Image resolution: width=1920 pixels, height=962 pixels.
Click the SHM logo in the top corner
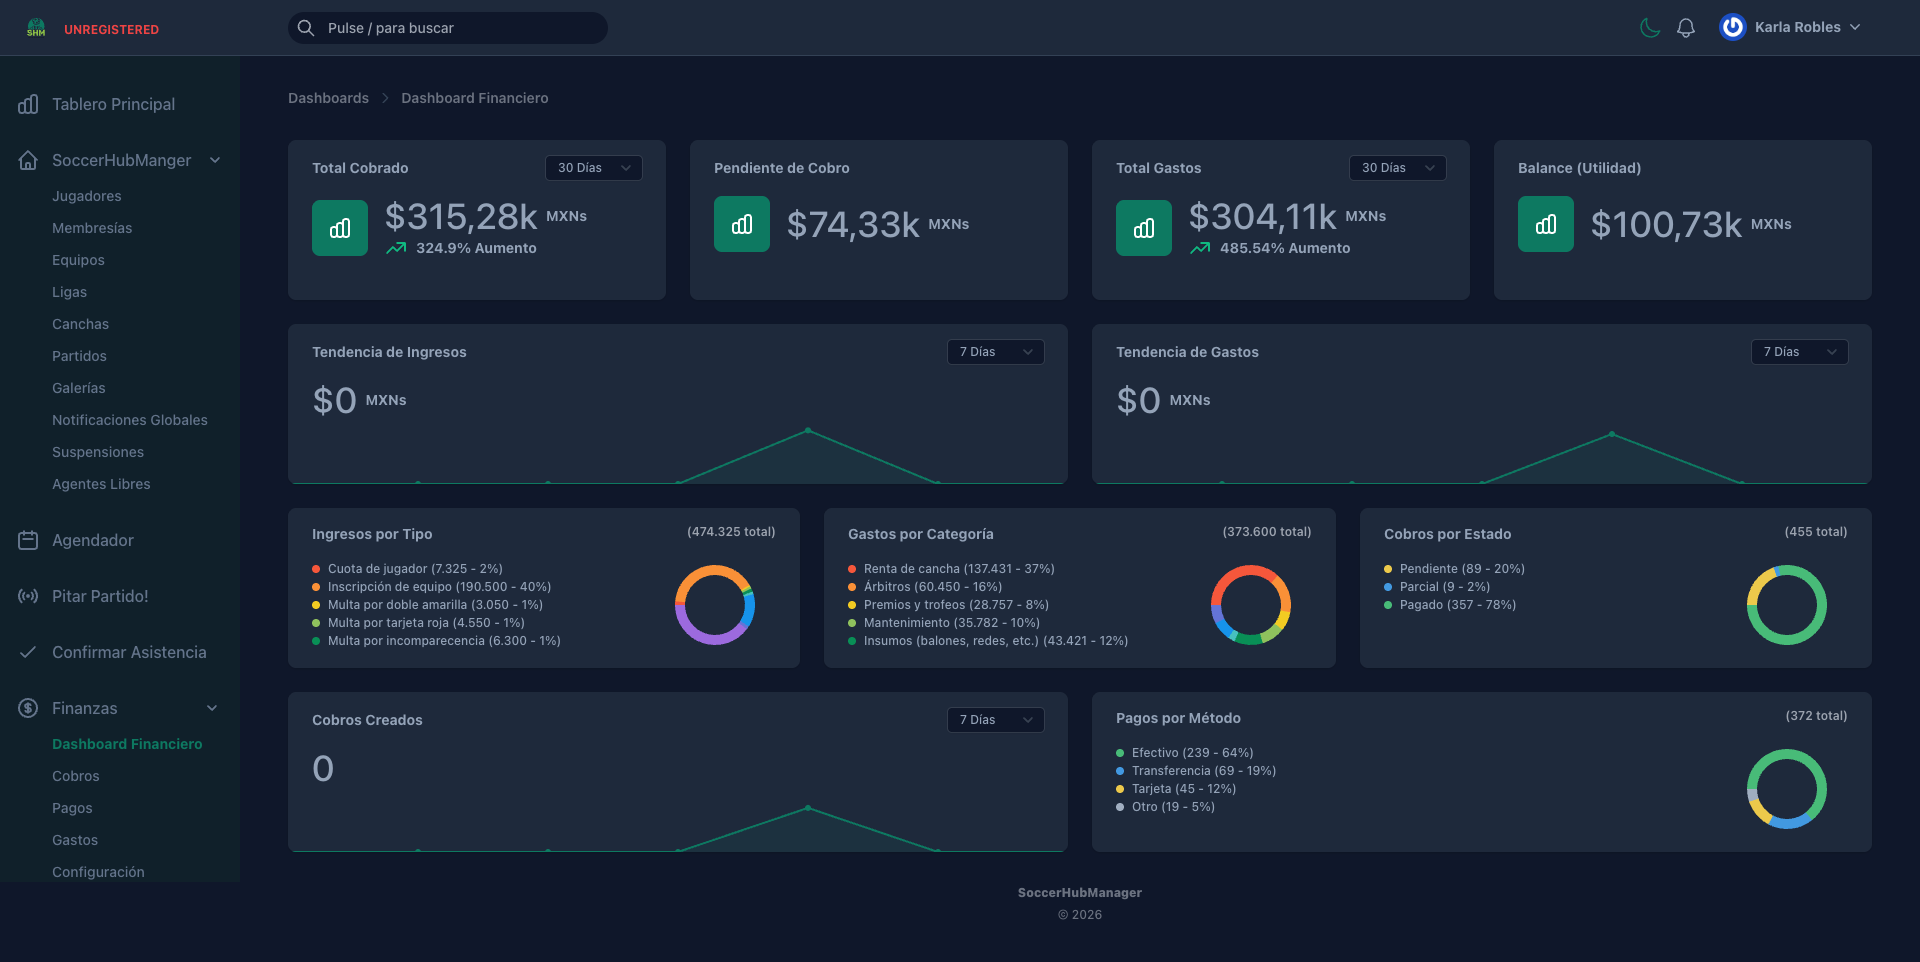point(37,27)
